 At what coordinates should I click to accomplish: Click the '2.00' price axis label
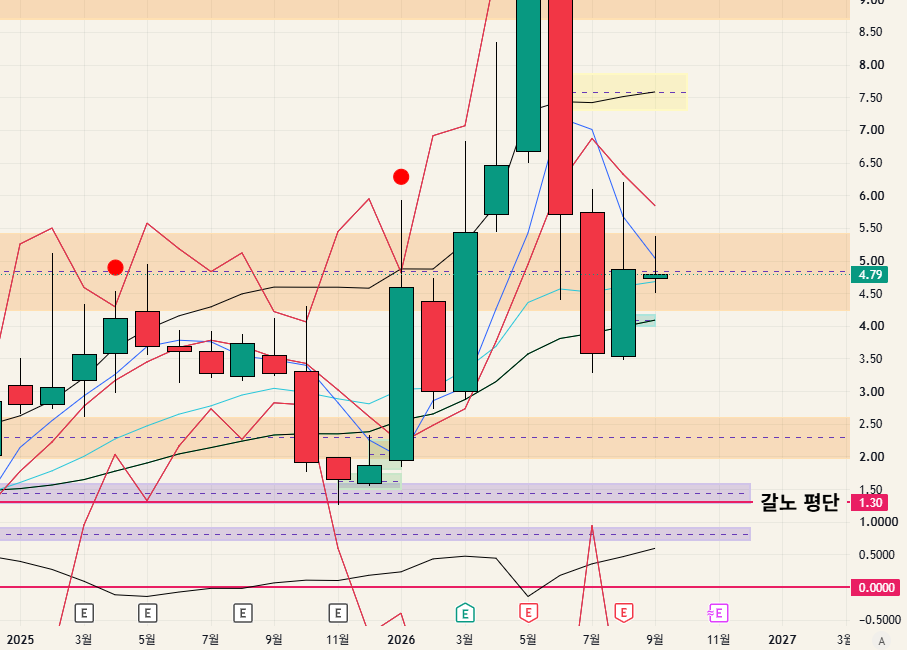coord(871,457)
